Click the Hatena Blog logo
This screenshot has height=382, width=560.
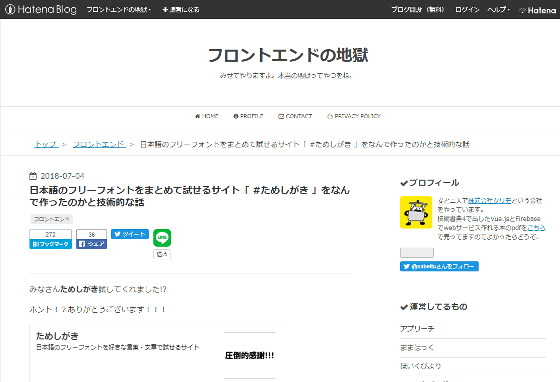pos(41,9)
